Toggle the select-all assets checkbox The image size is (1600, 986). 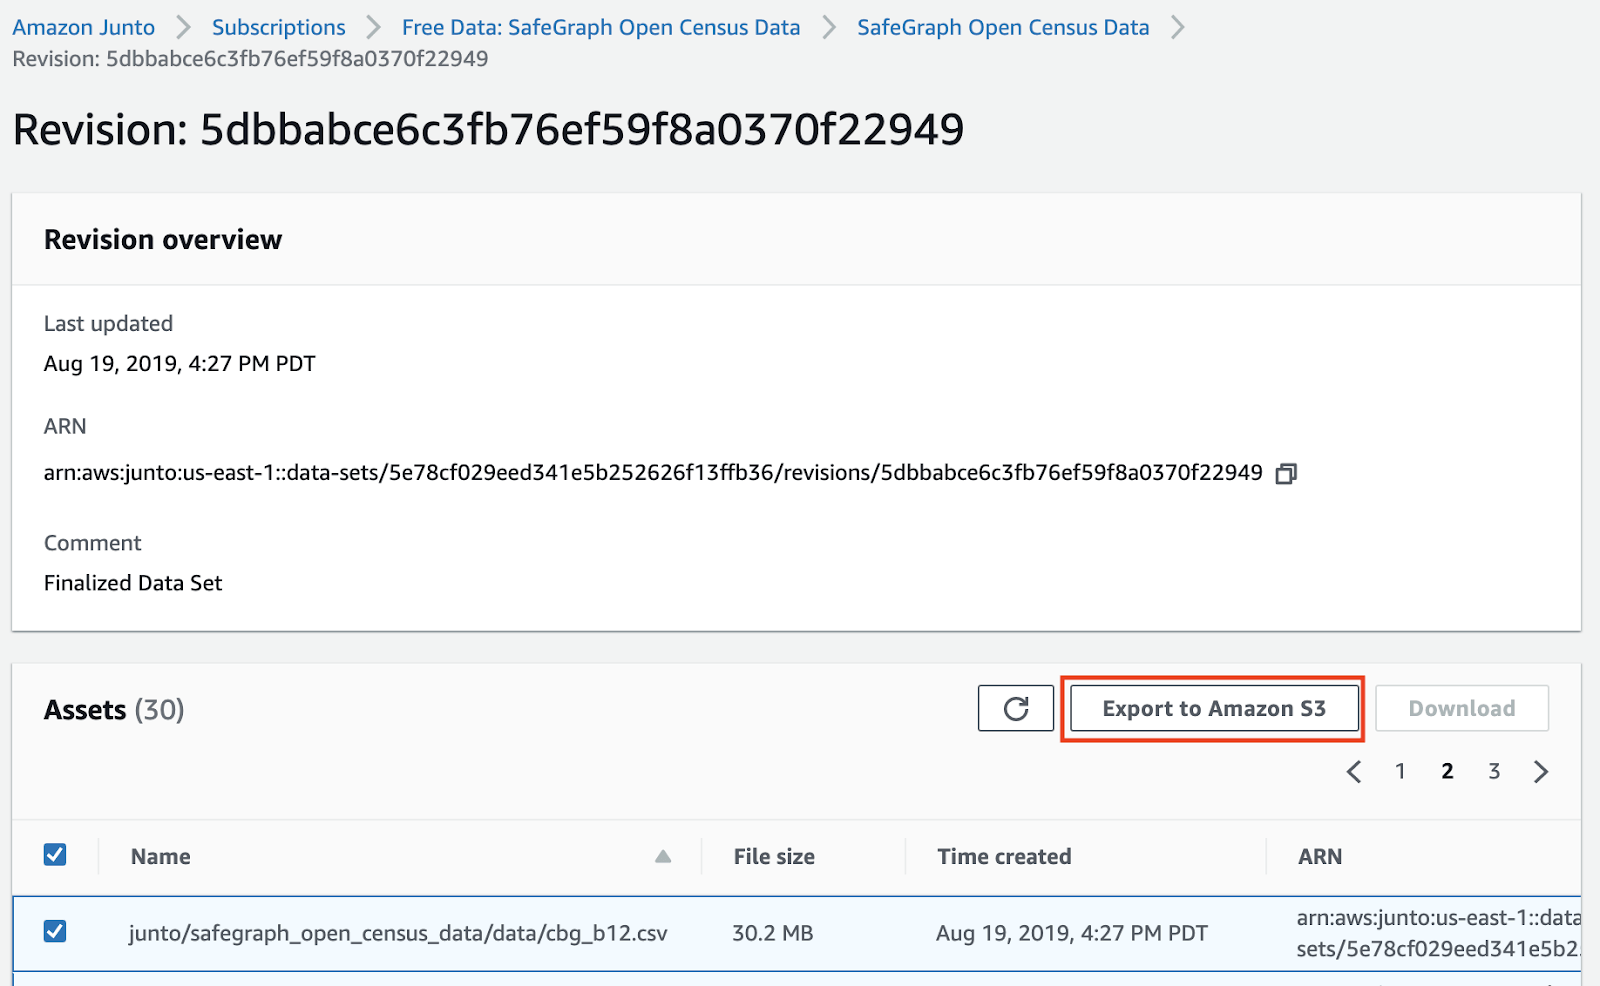pos(55,855)
